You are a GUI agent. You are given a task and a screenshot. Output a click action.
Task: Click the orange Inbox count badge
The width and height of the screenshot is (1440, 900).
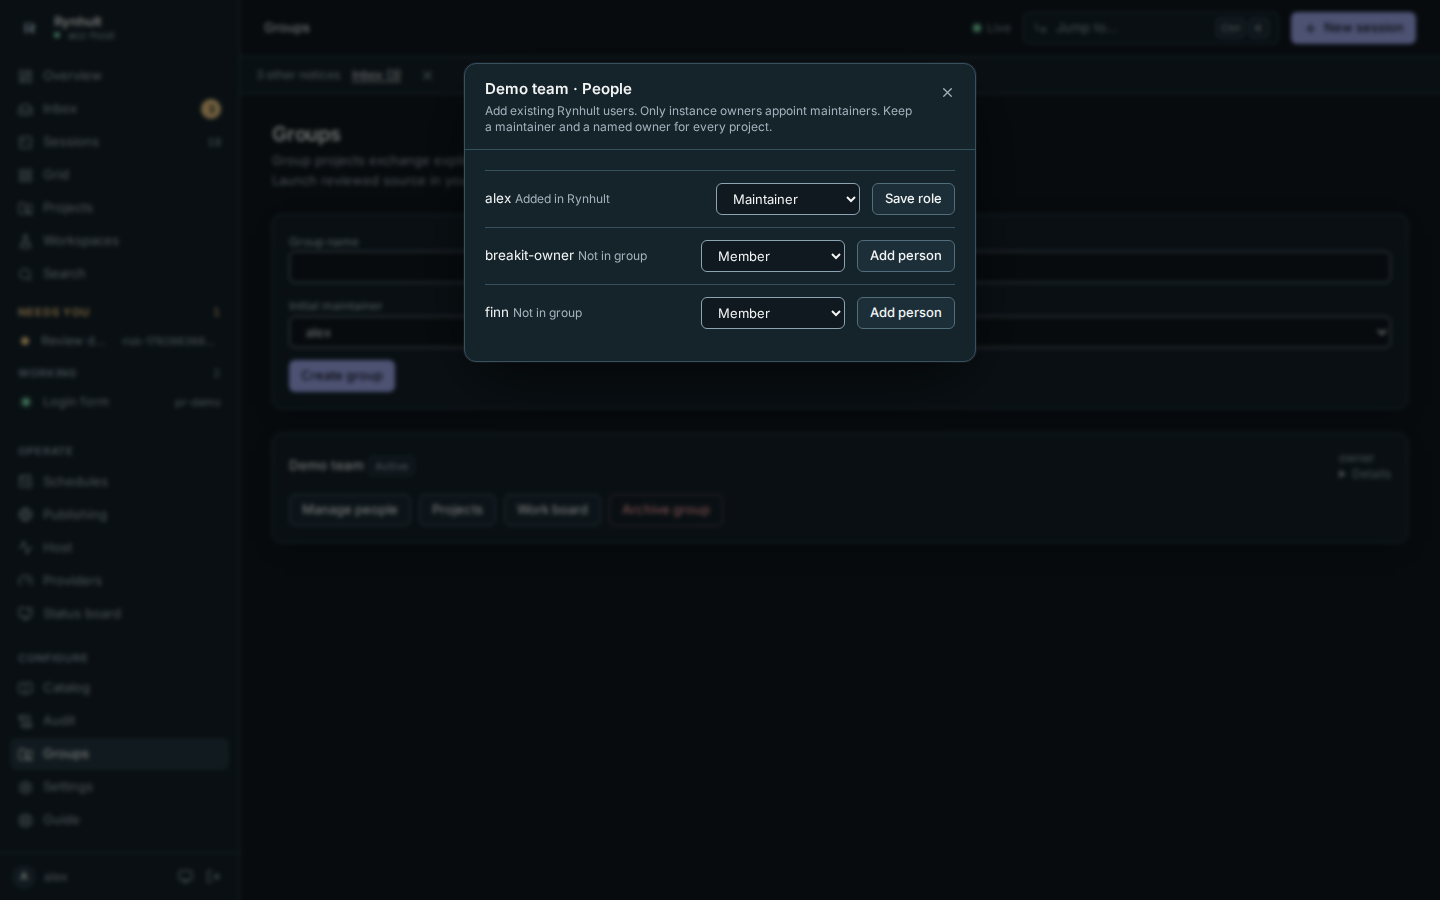[210, 109]
